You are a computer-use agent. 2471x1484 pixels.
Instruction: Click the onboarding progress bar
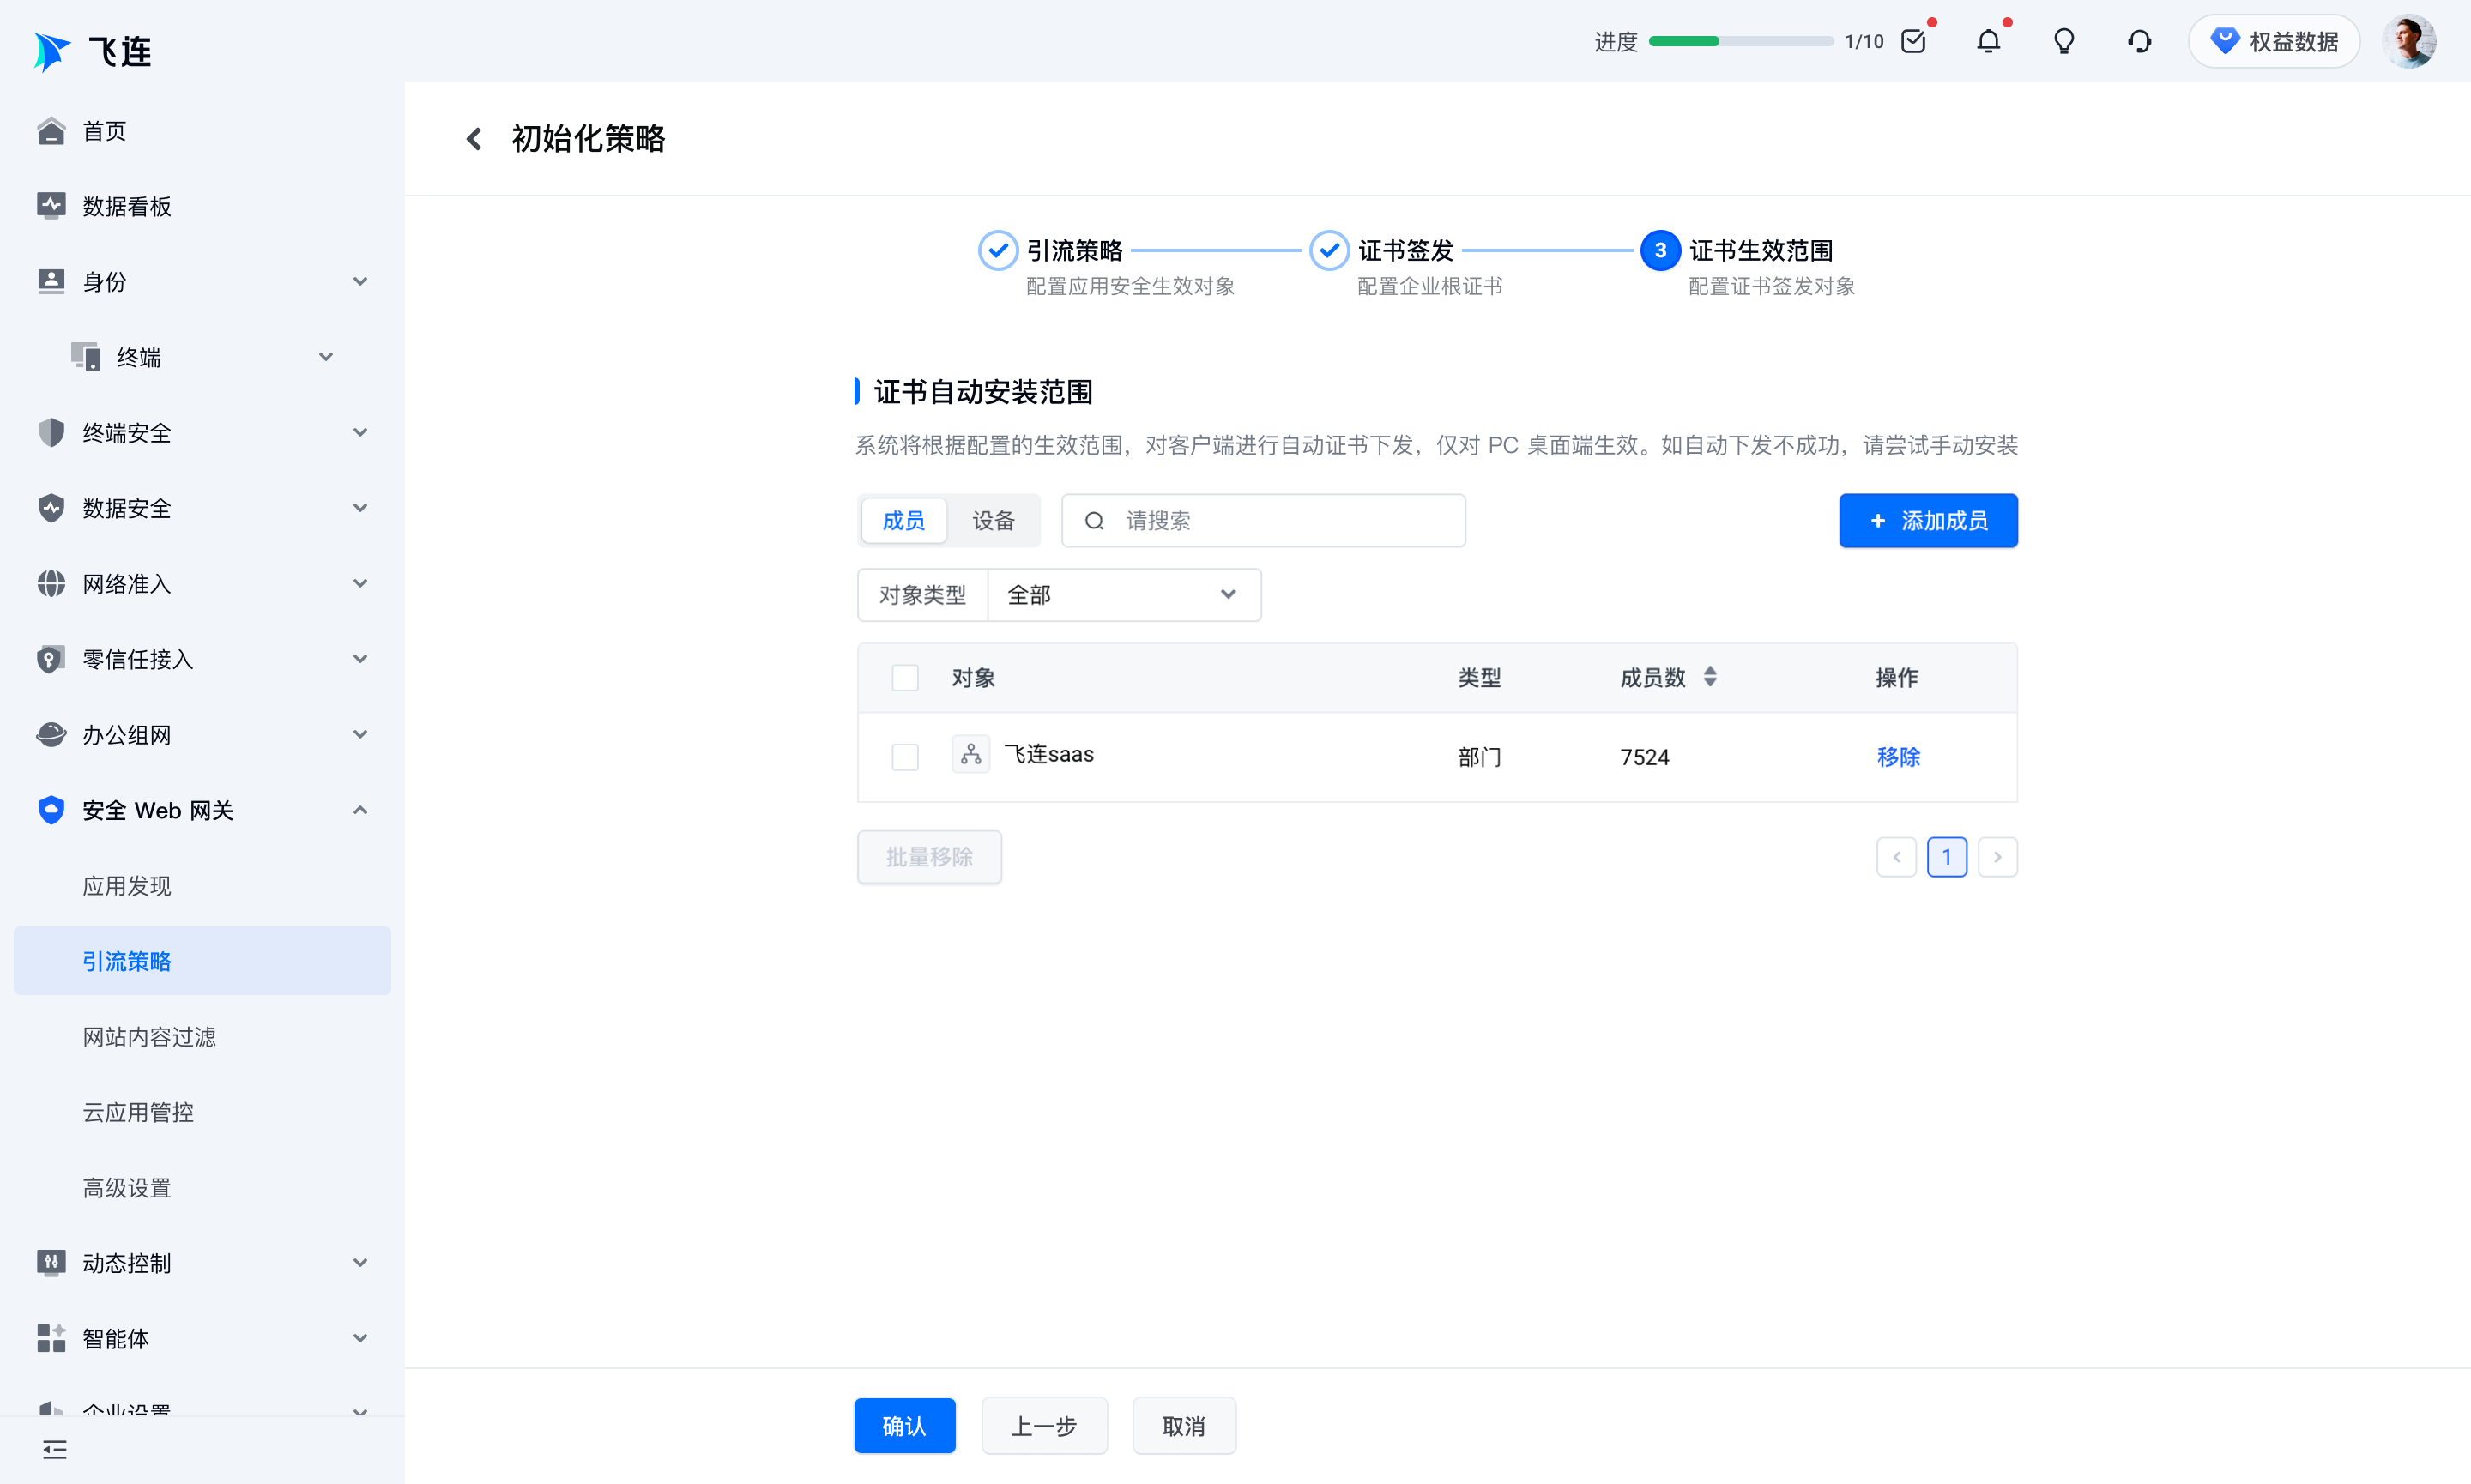coord(1740,41)
